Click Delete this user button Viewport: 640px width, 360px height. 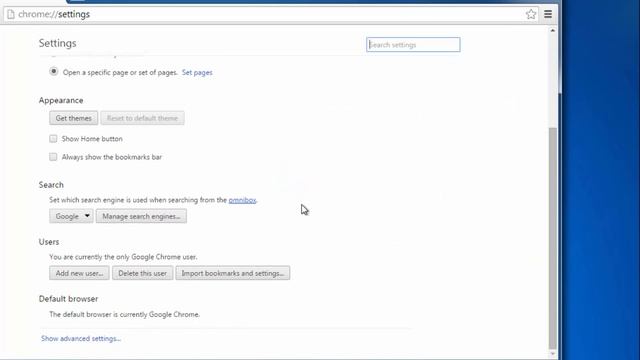click(142, 273)
